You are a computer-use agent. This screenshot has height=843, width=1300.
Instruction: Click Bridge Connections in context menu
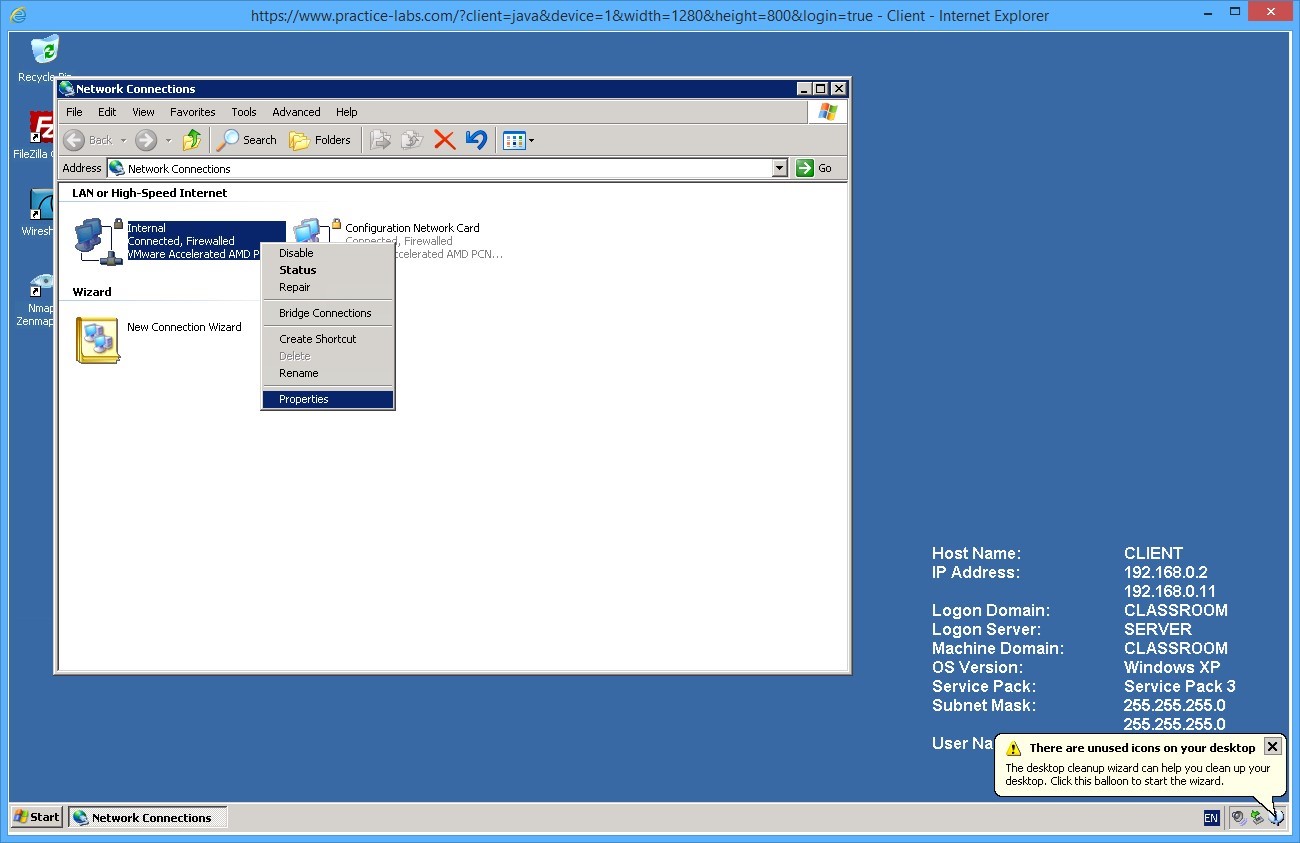325,313
